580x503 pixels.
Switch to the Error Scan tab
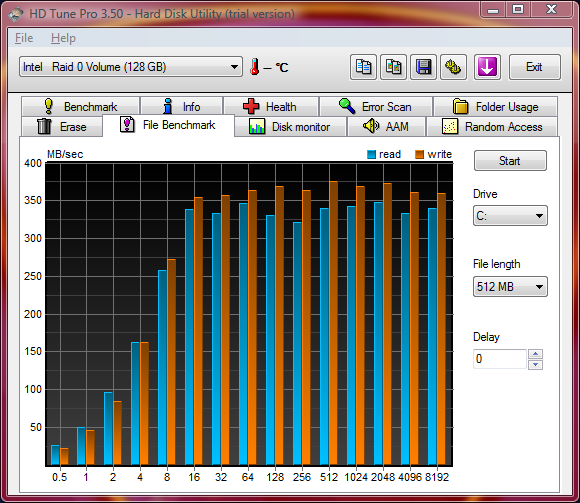376,107
